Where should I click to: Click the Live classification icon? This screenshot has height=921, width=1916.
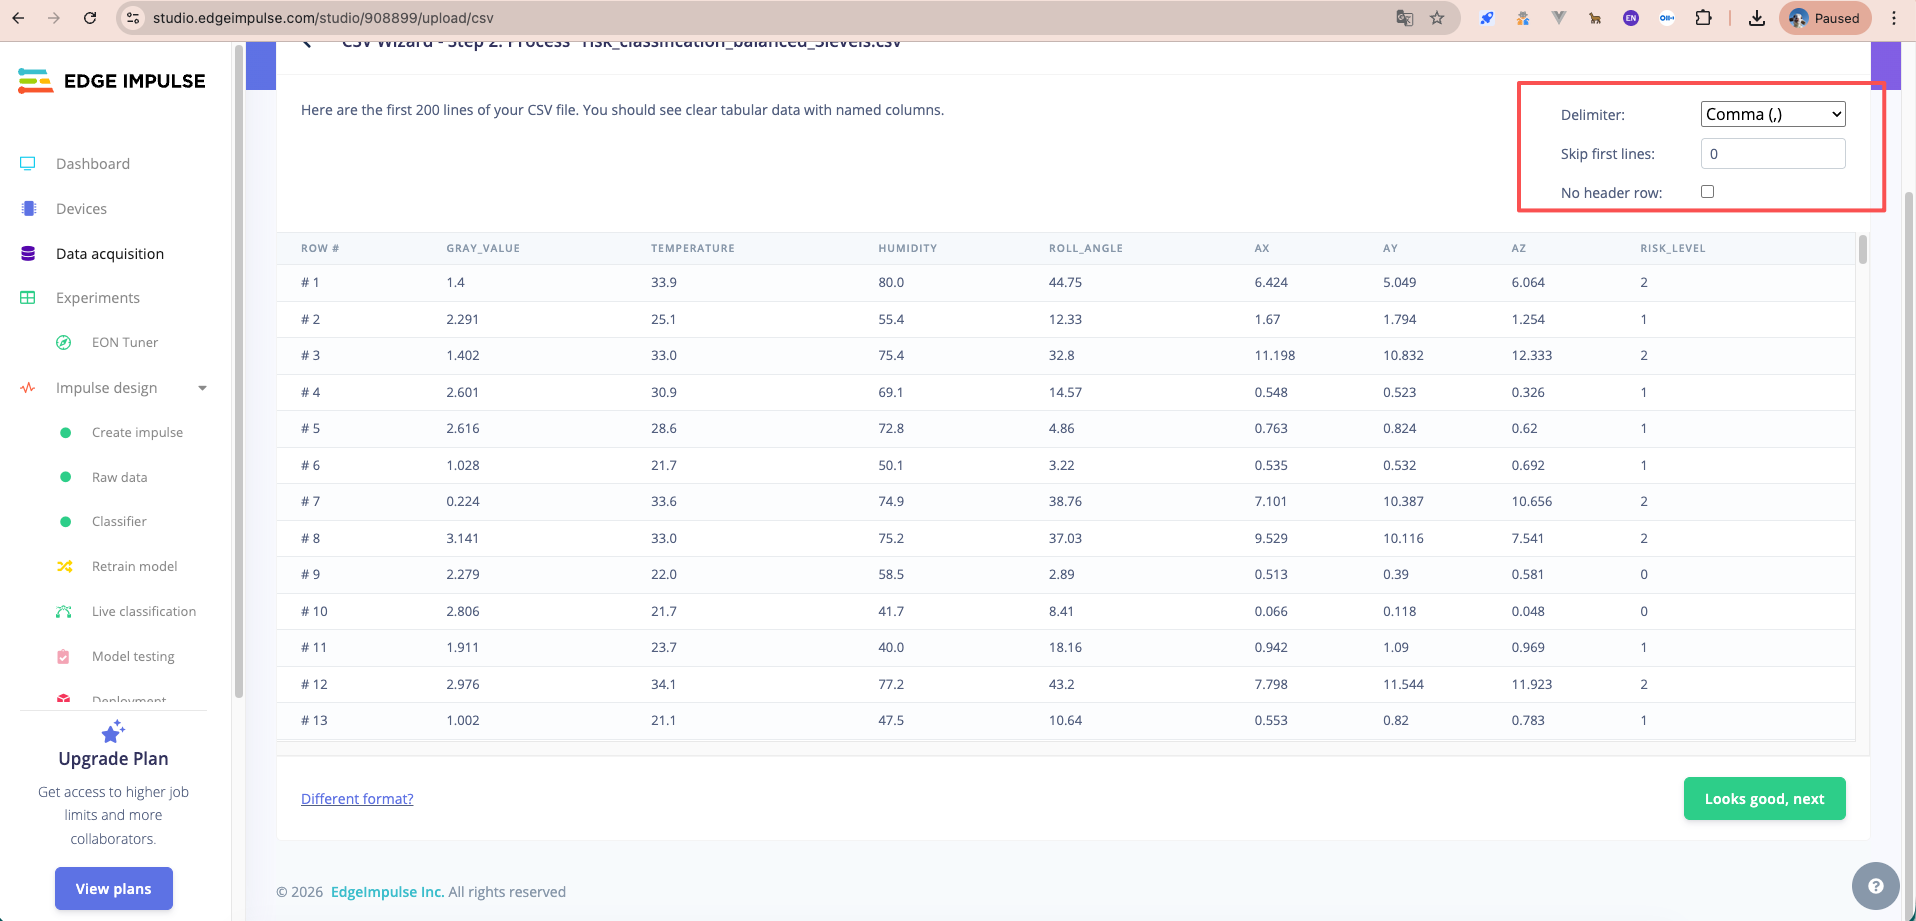pos(64,611)
